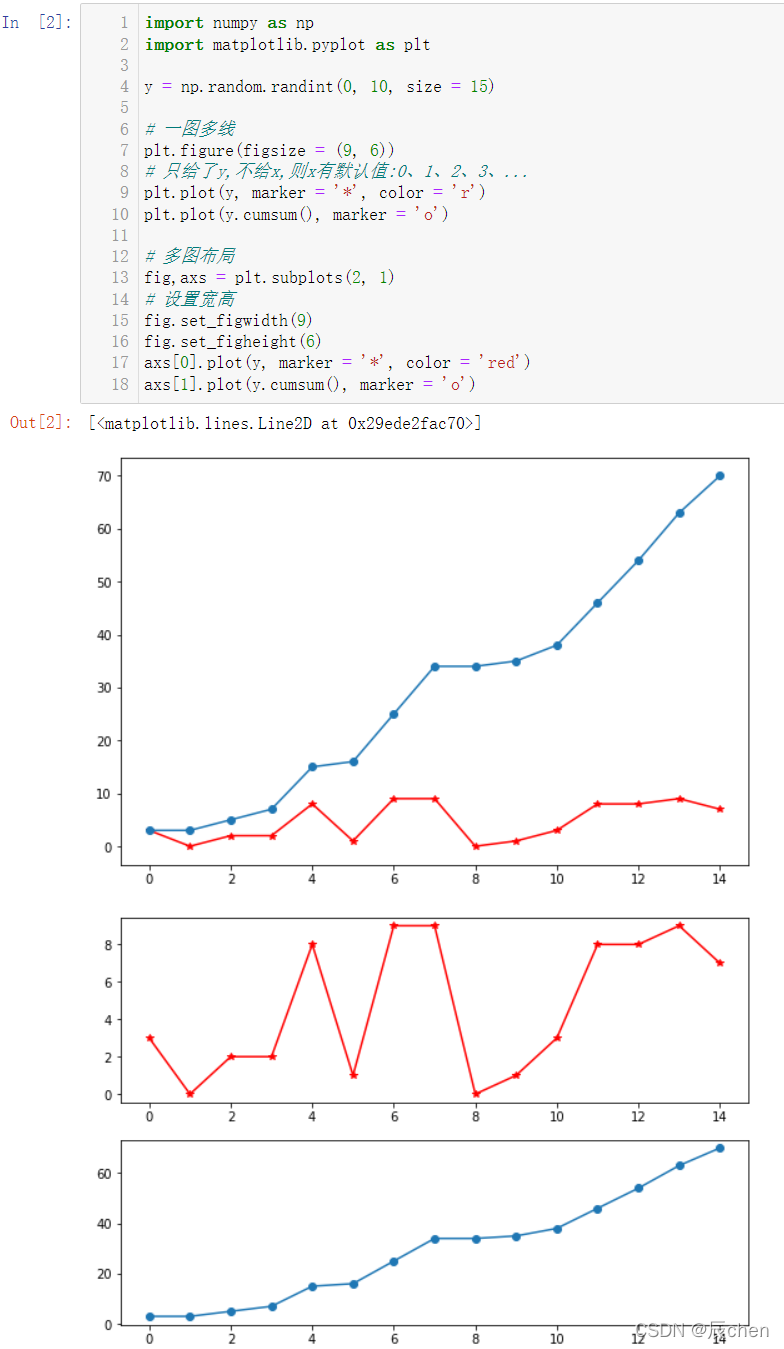Click the 'import matplotlib.pyplot as plt' line
This screenshot has width=784, height=1349.
coord(288,44)
